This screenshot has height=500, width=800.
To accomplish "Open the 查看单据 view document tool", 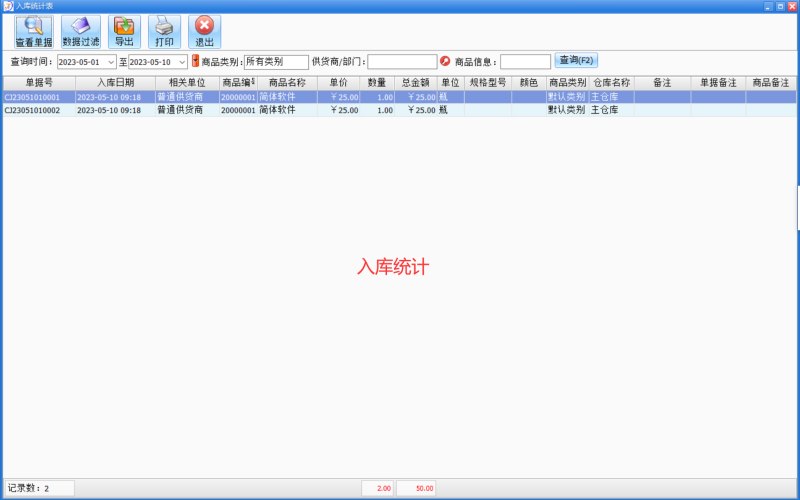I will click(x=34, y=32).
